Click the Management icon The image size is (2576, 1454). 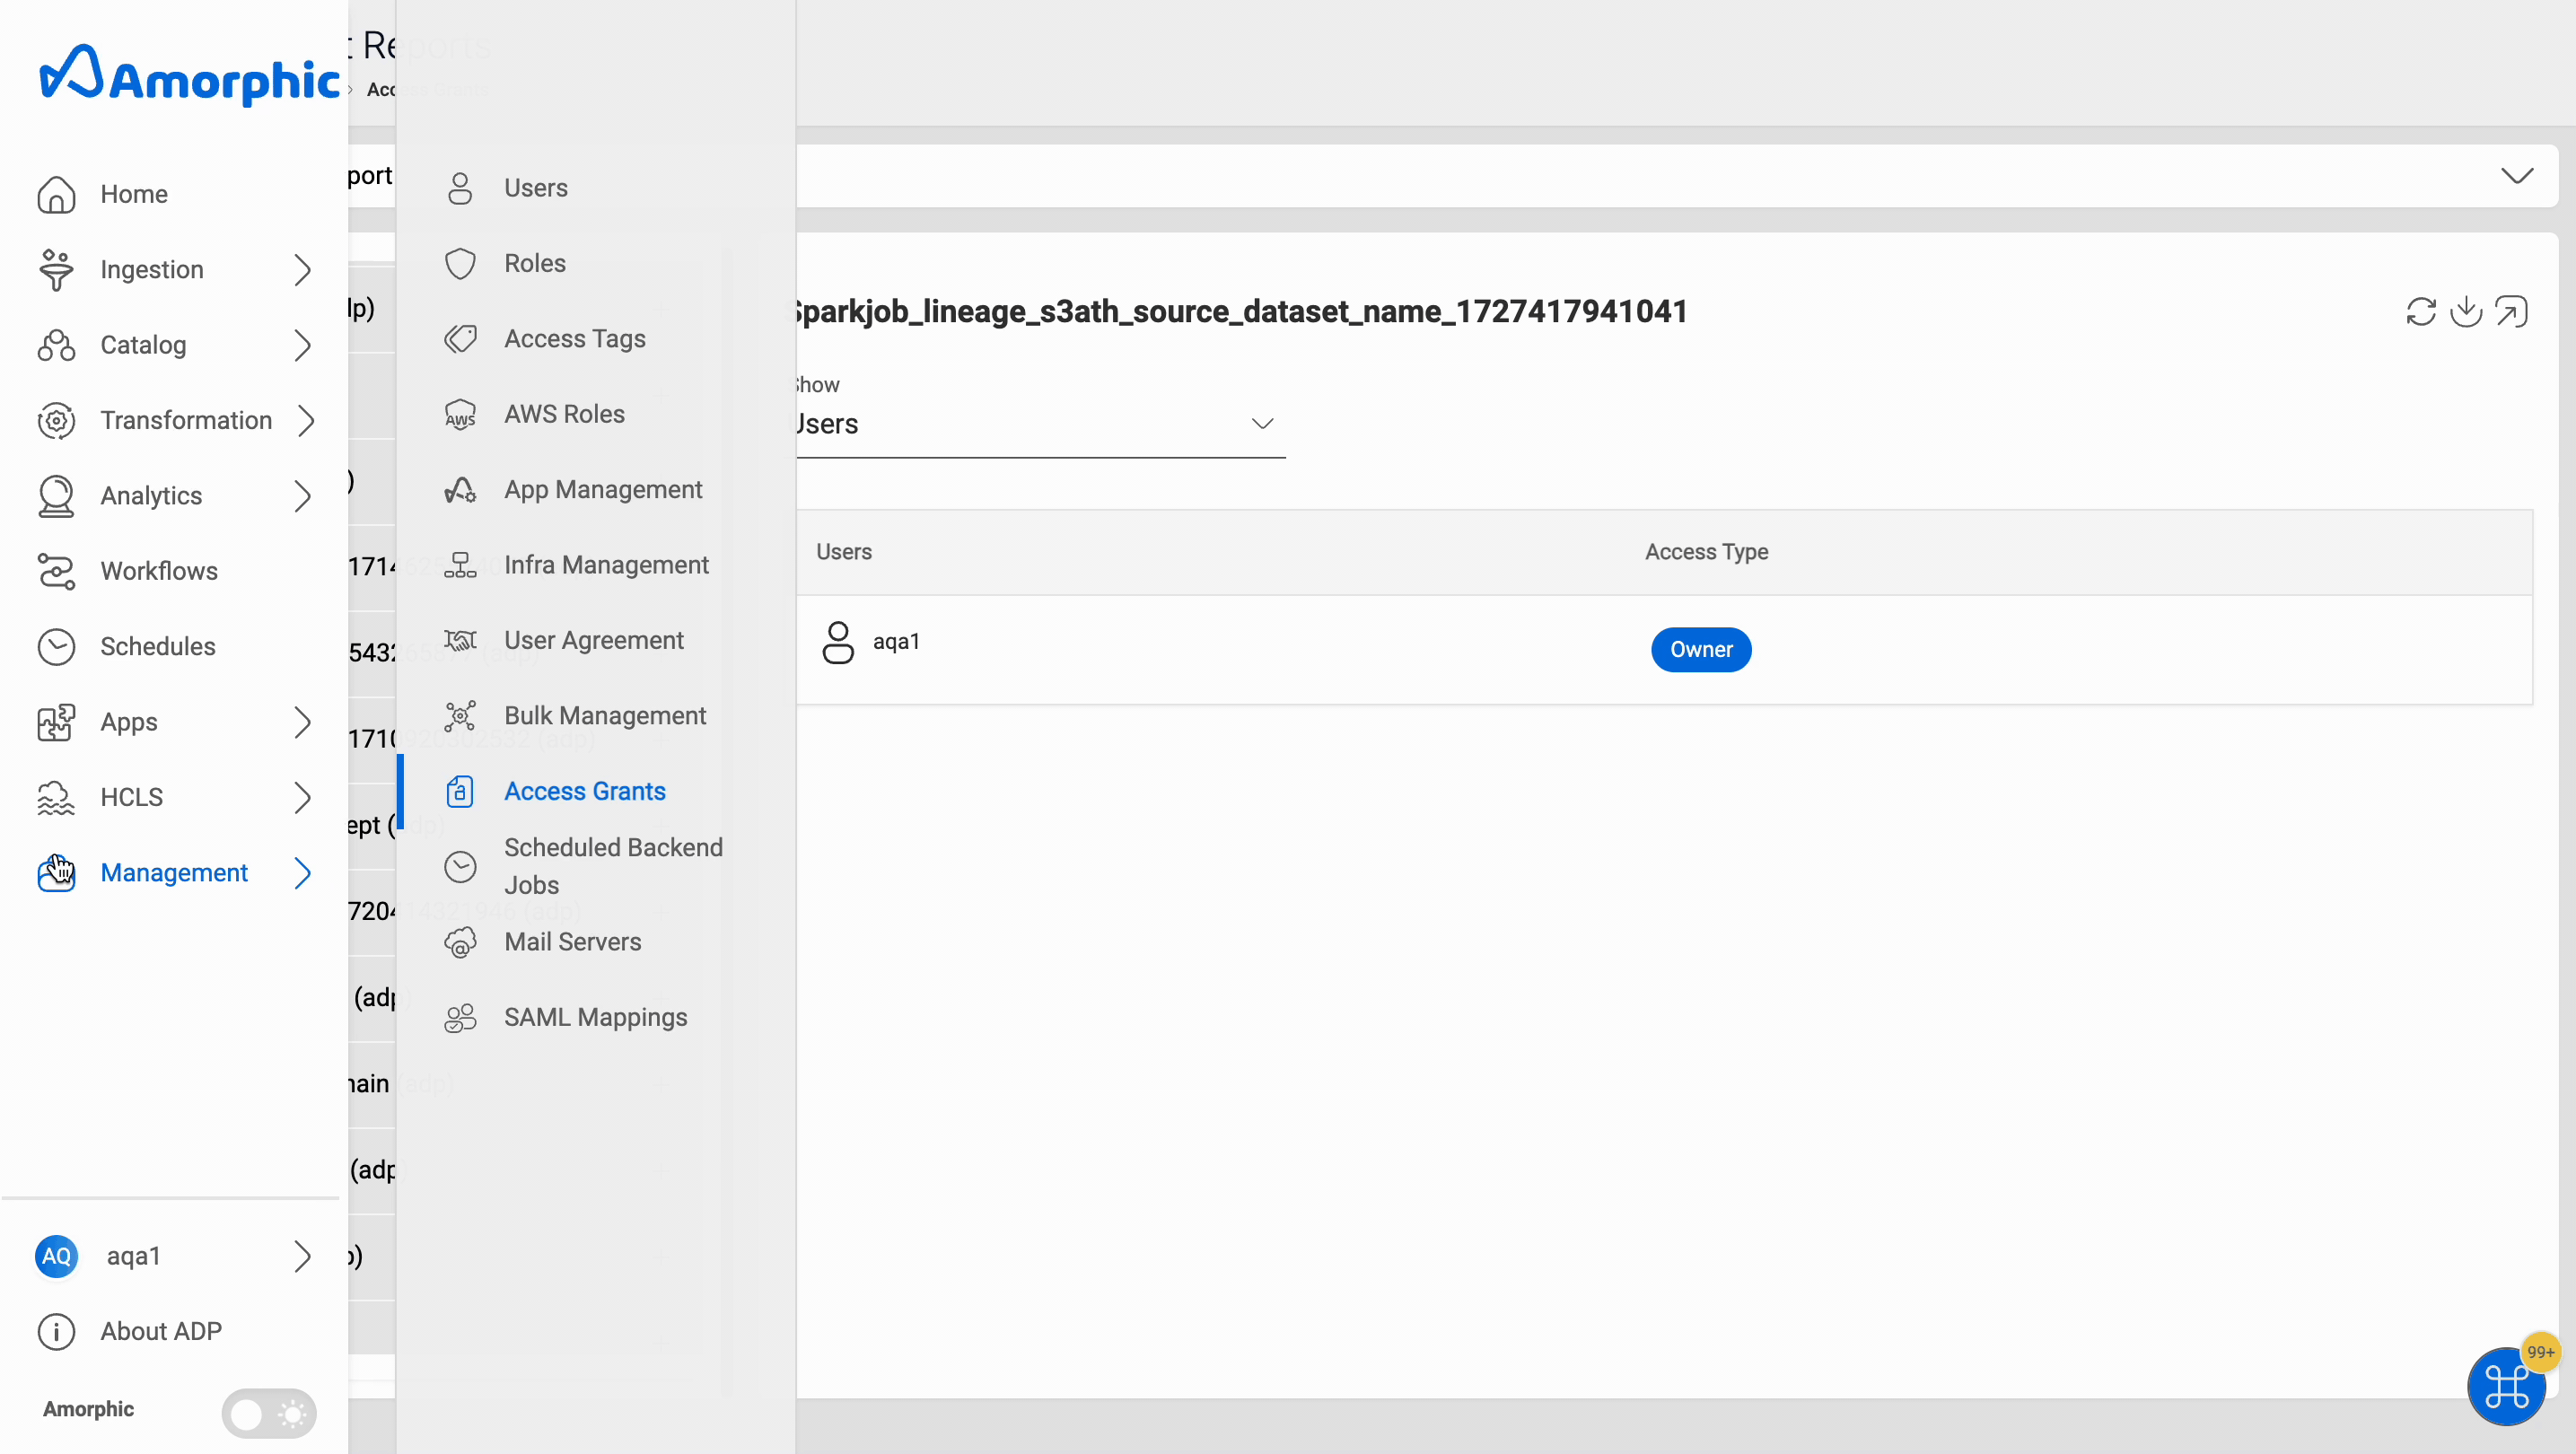tap(56, 873)
